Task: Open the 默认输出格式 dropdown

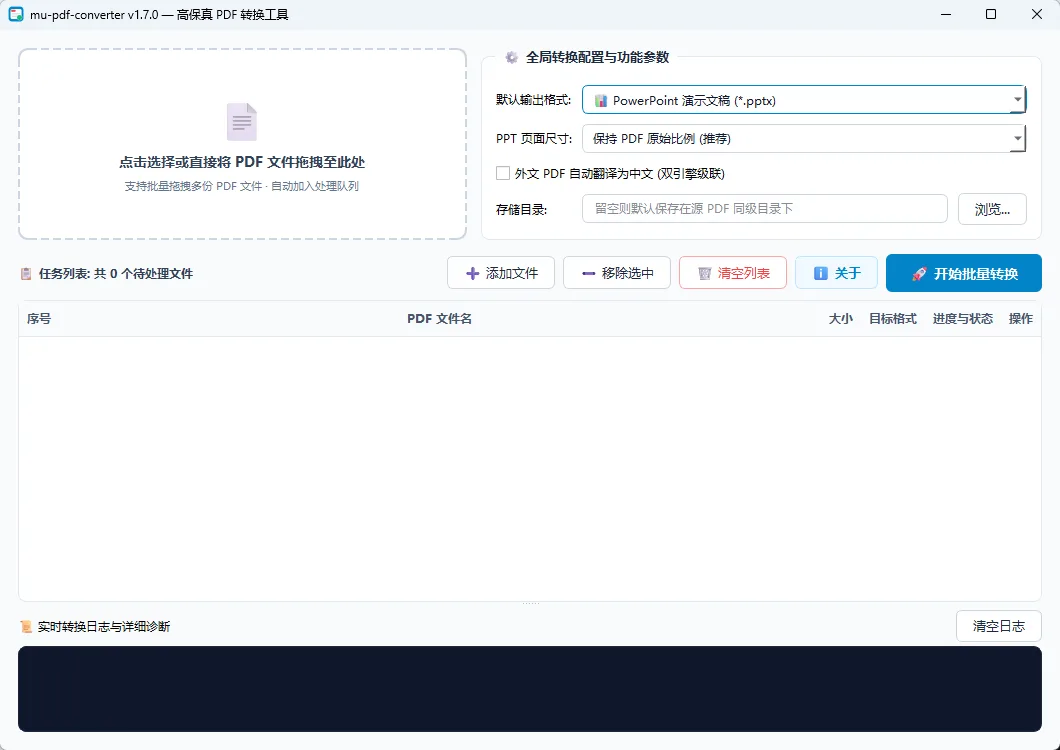Action: (x=804, y=100)
